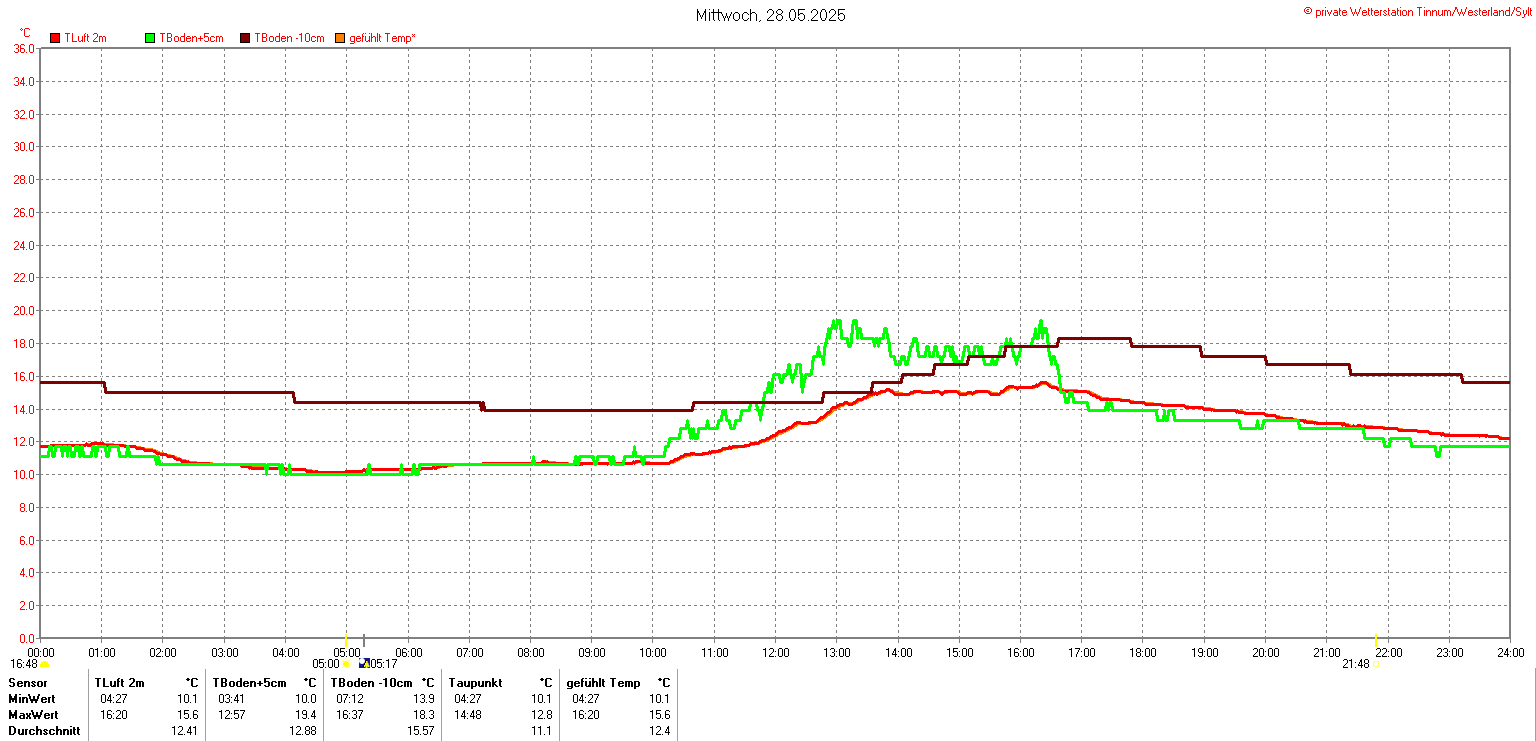Click the 'Taupunkt' column header in table

(473, 683)
